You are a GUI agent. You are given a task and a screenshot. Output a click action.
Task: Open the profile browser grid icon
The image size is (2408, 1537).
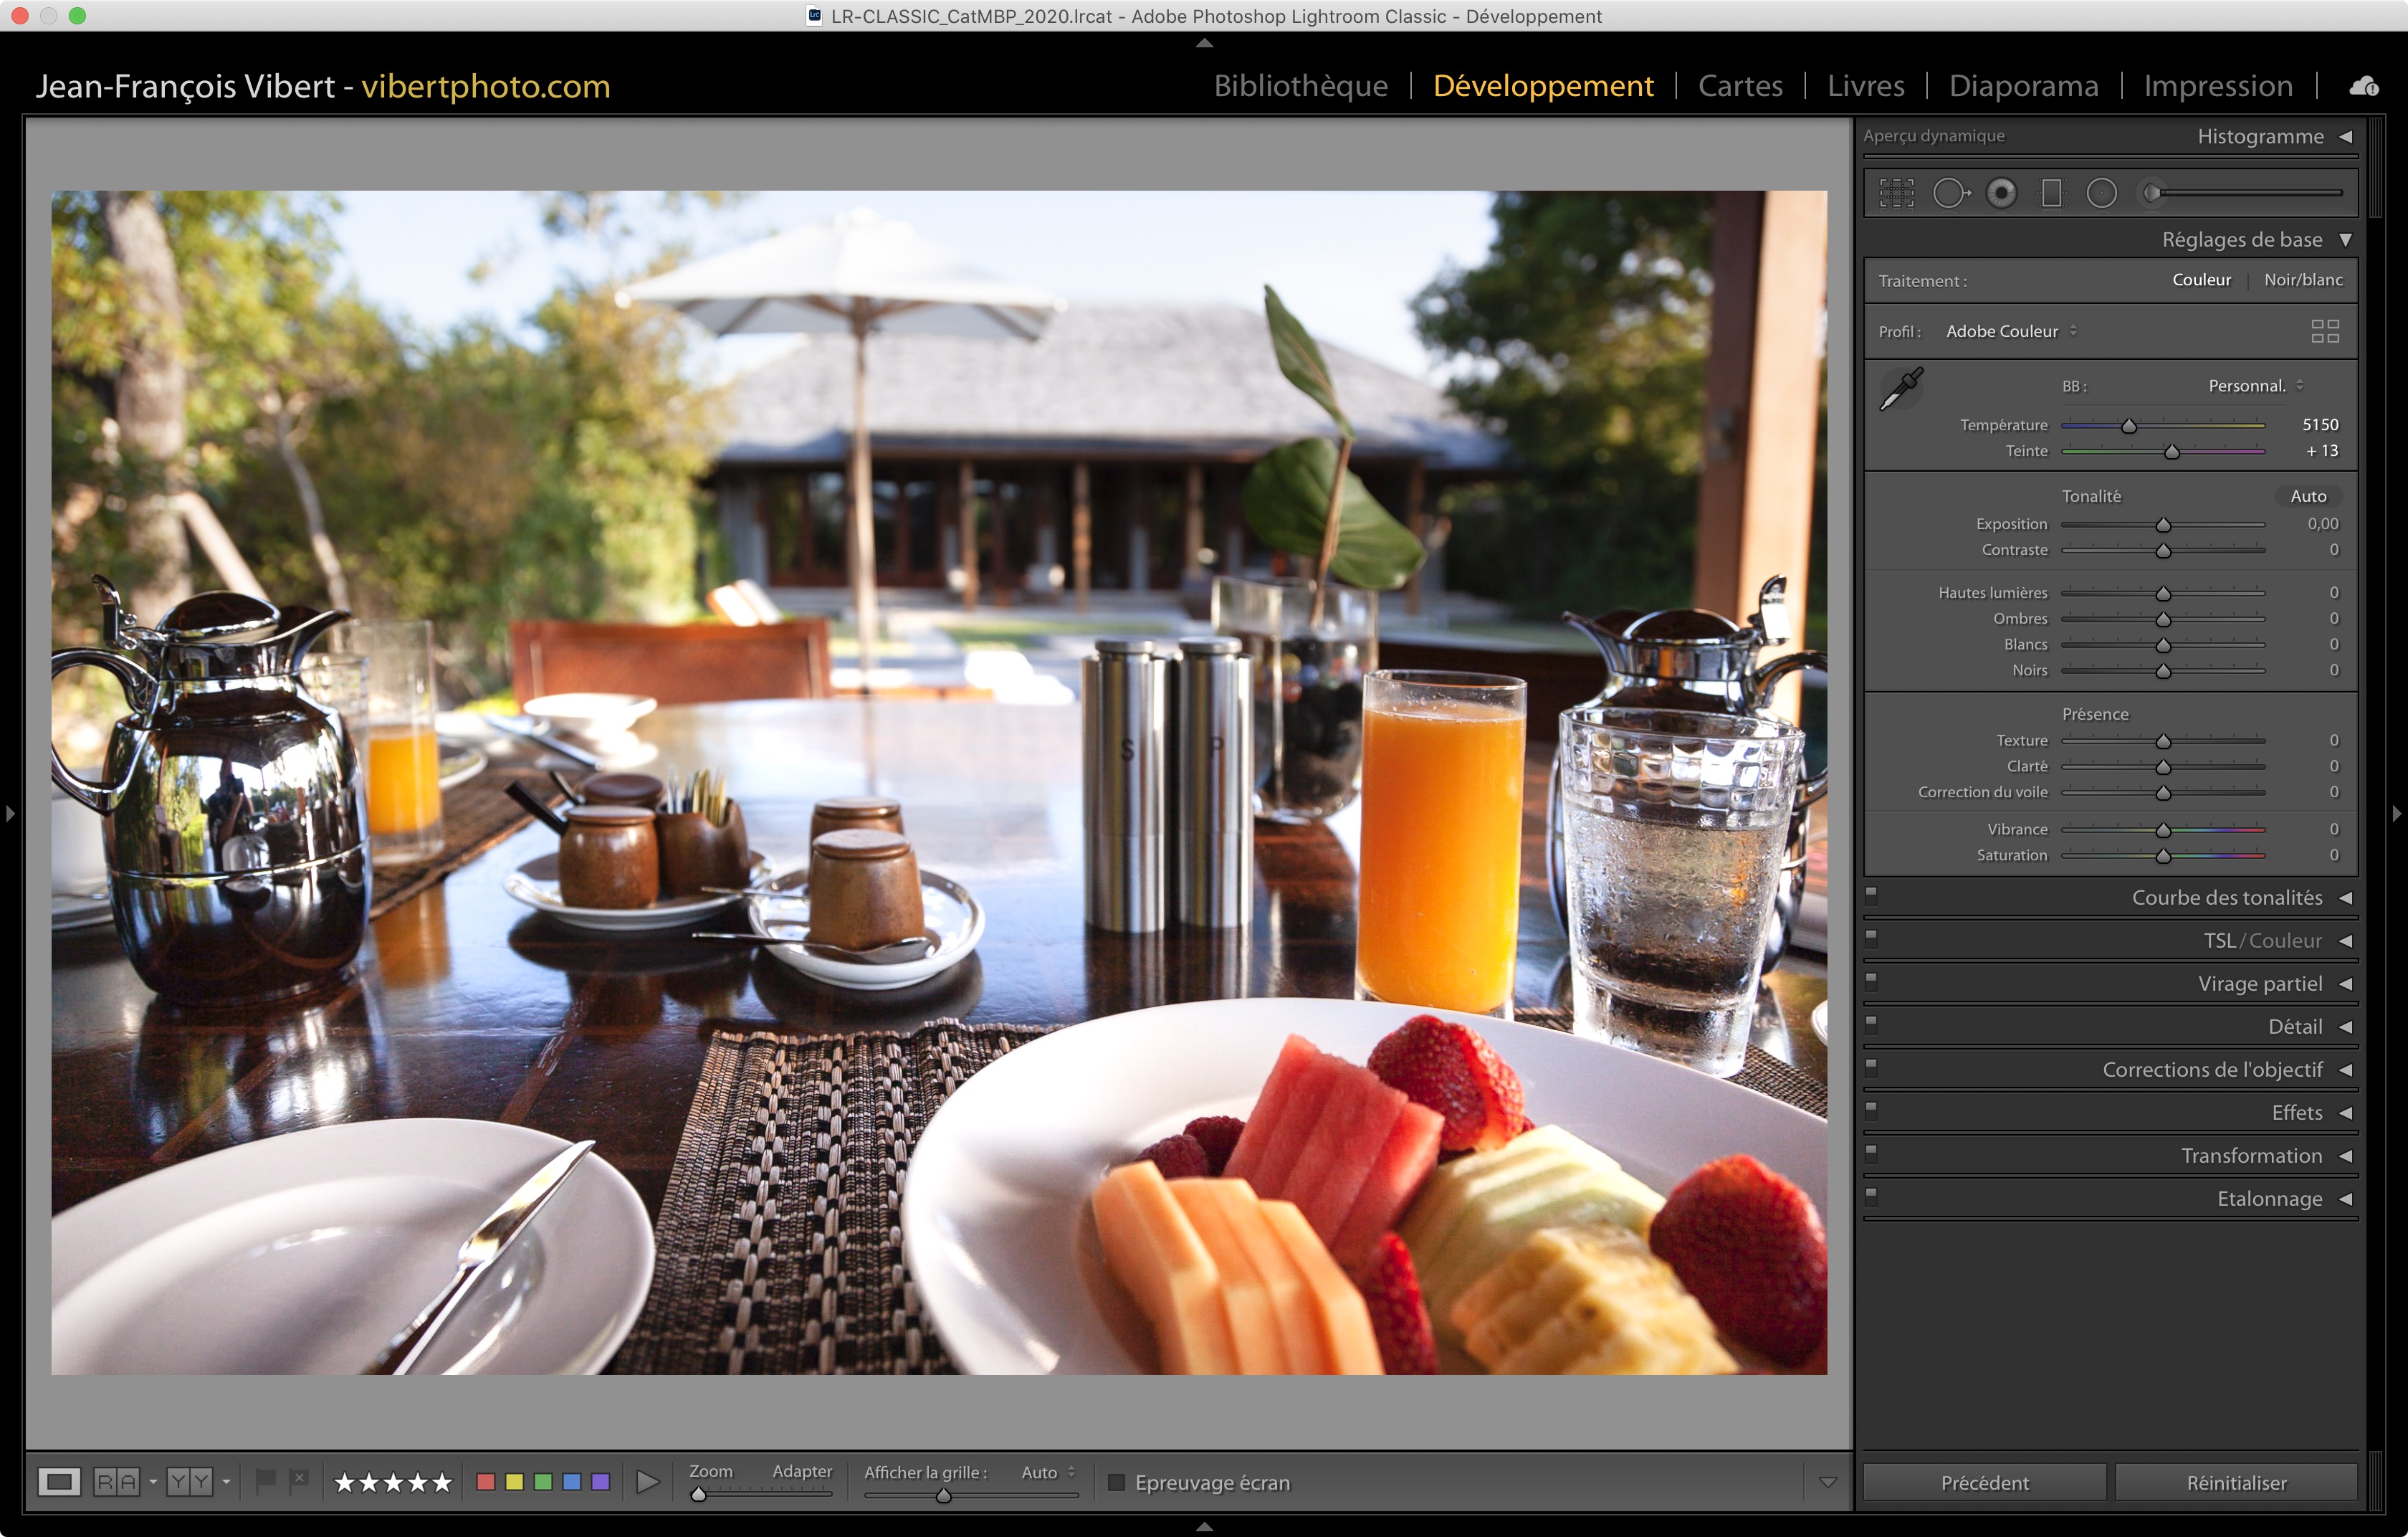pos(2325,331)
